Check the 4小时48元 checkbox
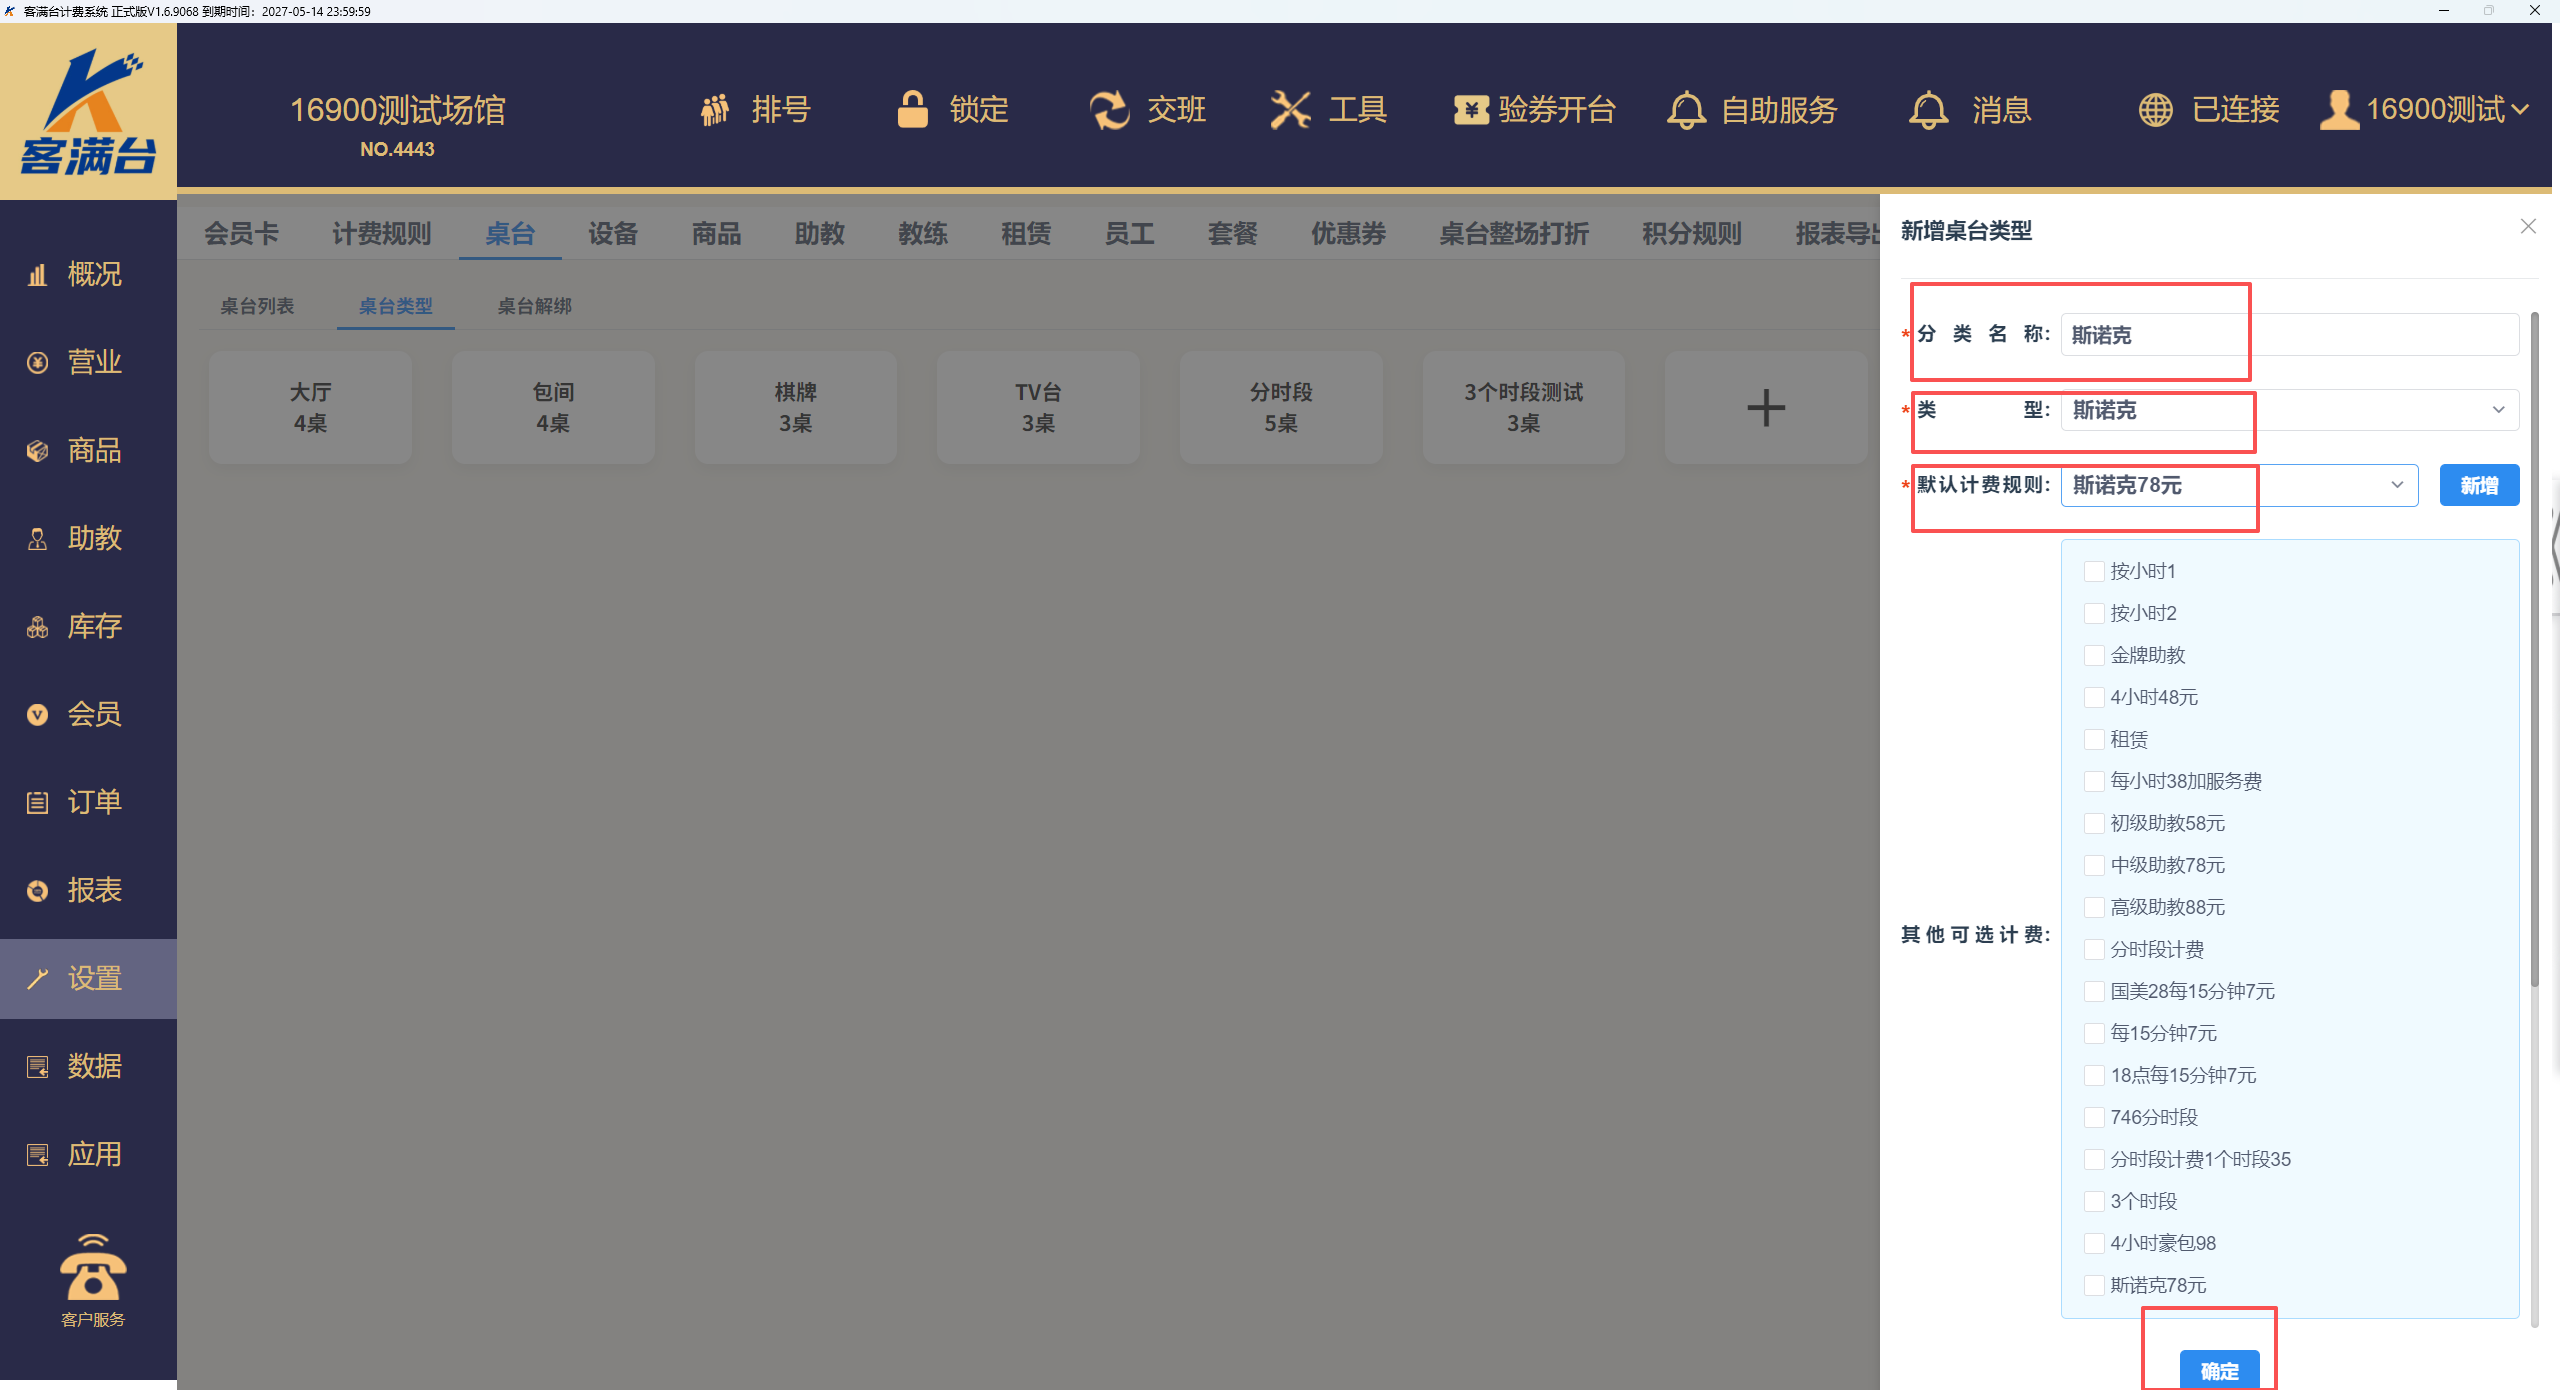The width and height of the screenshot is (2560, 1390). click(2094, 697)
